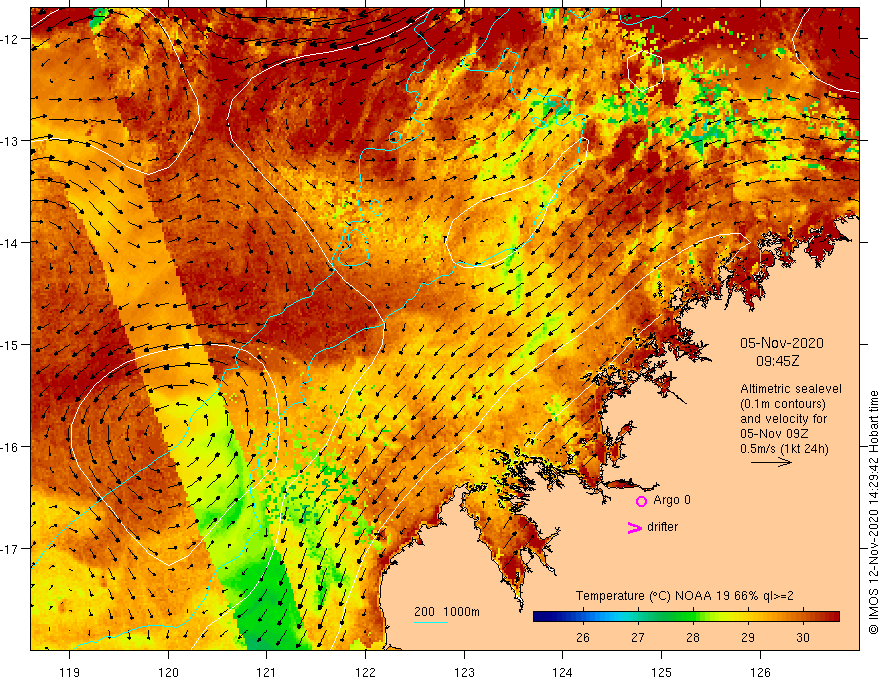Click the longitude axis label 122
Image resolution: width=880 pixels, height=680 pixels.
click(365, 672)
